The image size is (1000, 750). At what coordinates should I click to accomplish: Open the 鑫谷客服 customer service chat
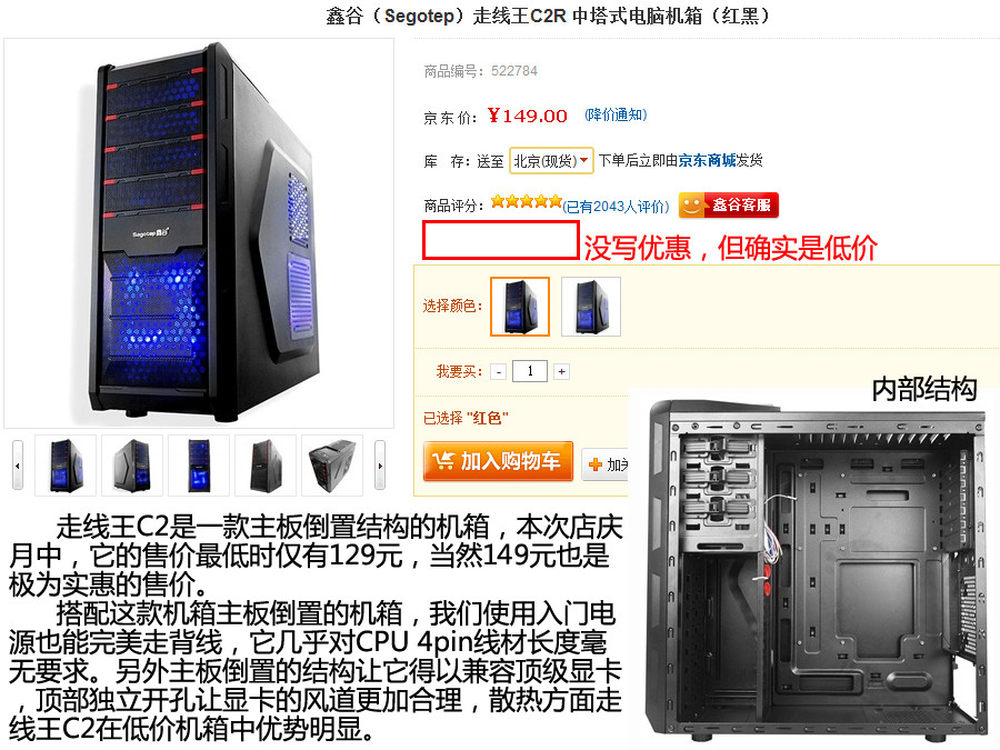pos(728,205)
